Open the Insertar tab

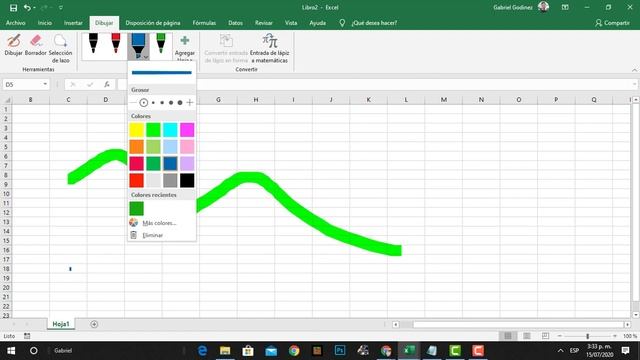(x=73, y=23)
